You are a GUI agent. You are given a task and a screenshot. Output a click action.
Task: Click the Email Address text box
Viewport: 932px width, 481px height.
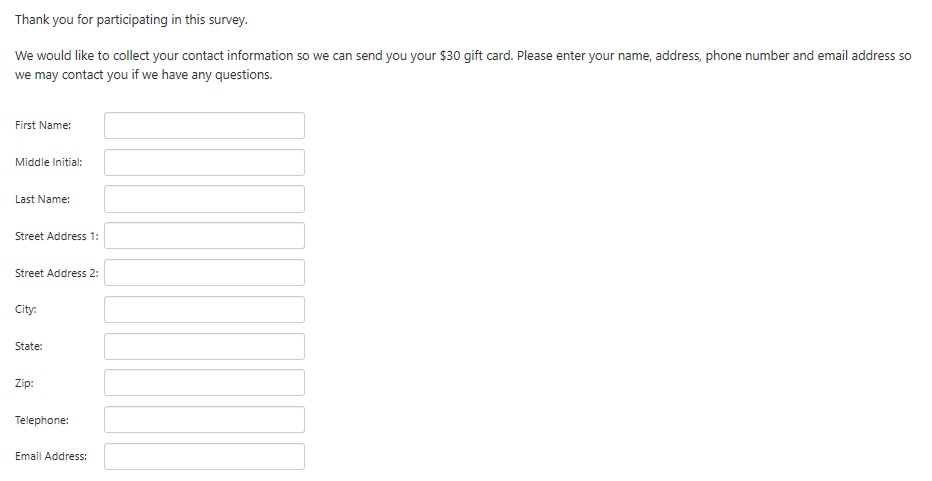coord(204,457)
